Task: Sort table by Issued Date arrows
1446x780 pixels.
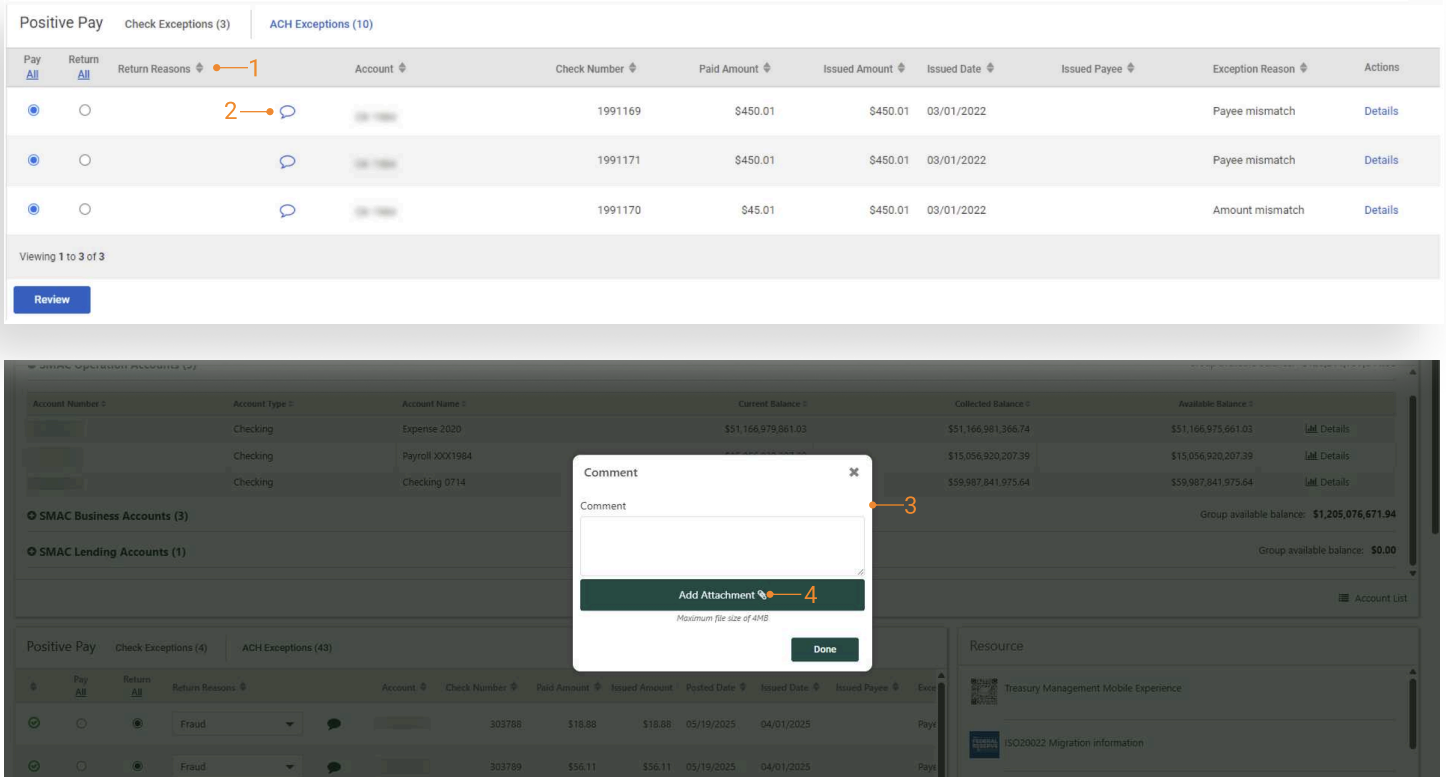Action: pyautogui.click(x=990, y=69)
